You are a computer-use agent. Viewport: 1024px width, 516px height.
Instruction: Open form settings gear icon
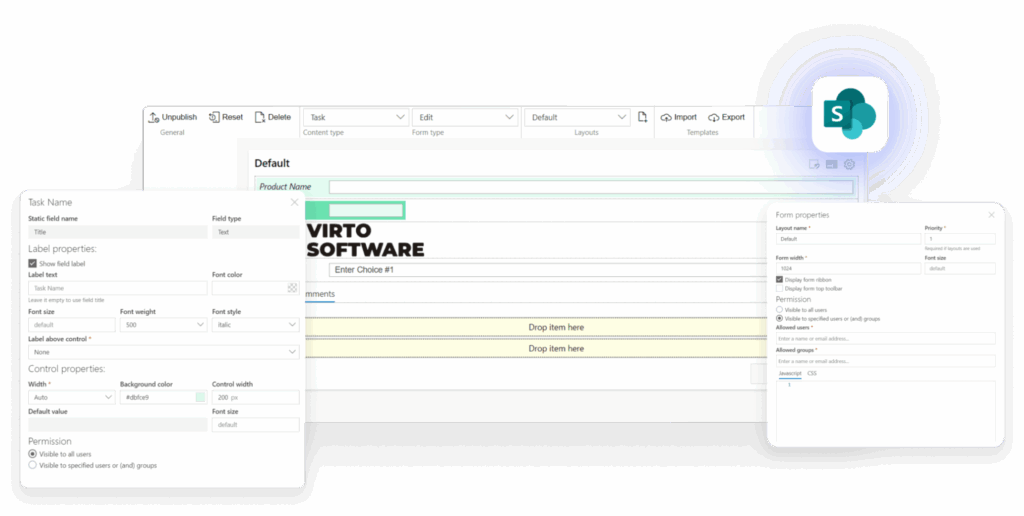849,164
